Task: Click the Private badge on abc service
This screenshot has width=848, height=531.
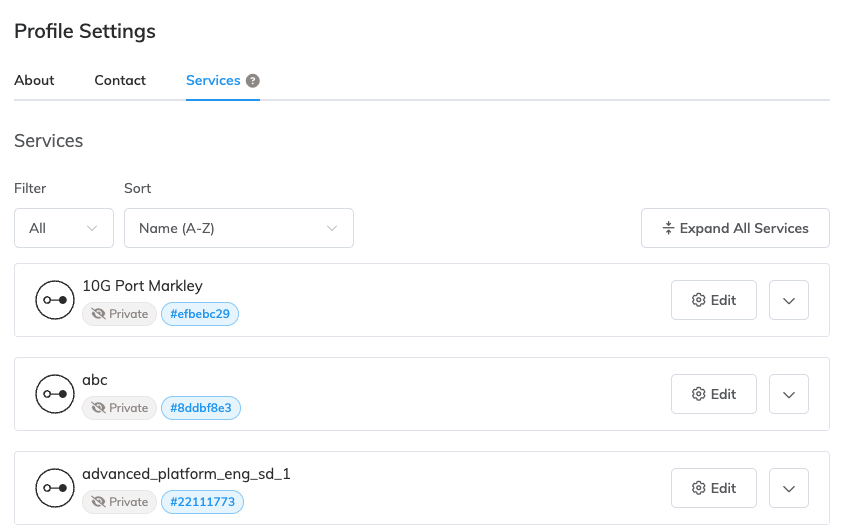Action: 119,408
